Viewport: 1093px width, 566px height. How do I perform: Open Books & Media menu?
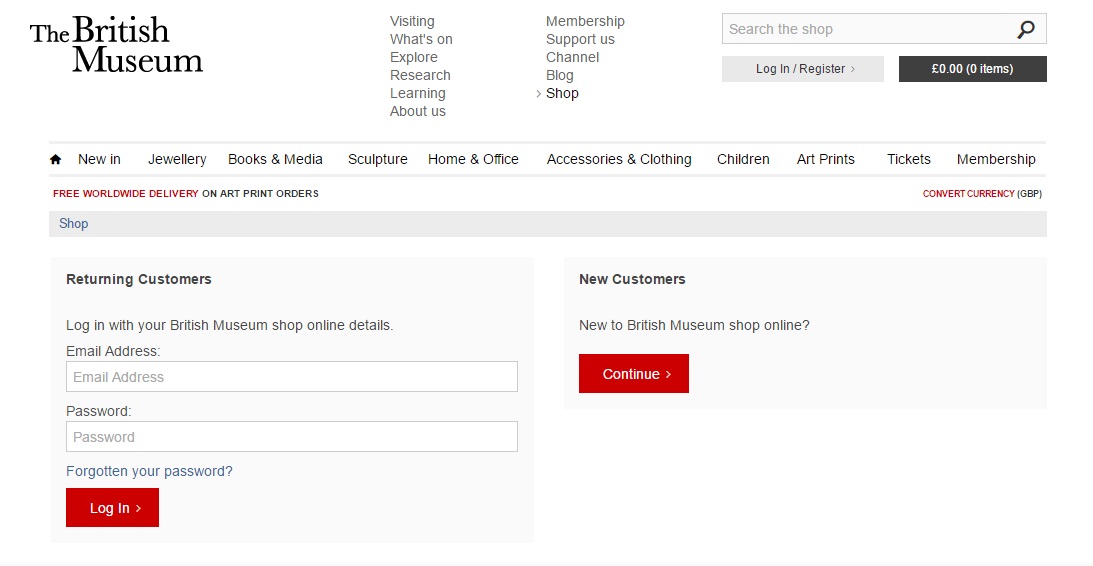click(275, 160)
